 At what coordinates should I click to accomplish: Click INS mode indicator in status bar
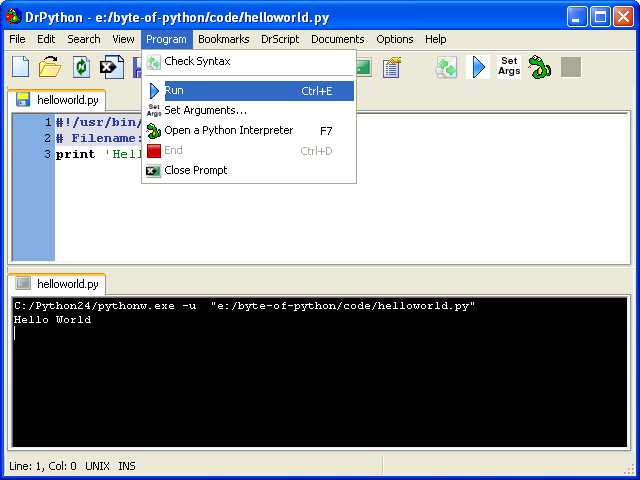point(127,466)
